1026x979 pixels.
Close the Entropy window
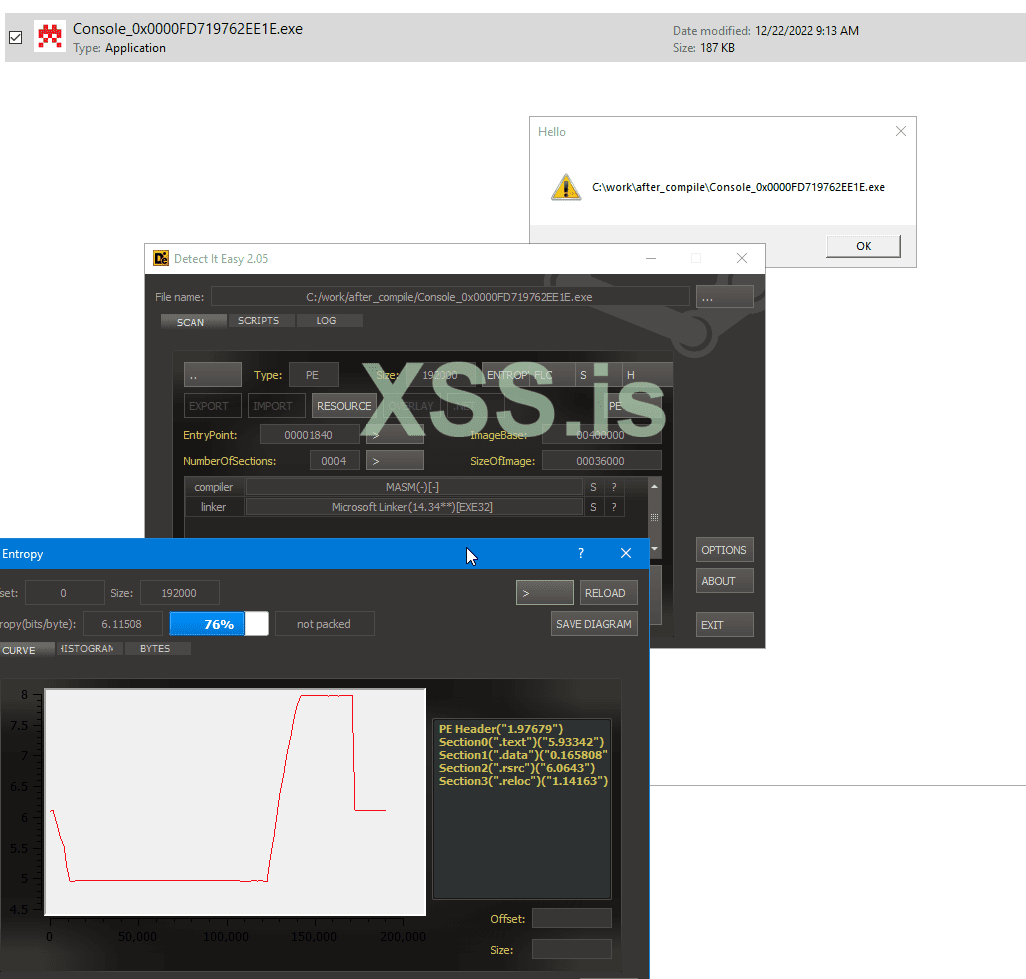point(626,554)
